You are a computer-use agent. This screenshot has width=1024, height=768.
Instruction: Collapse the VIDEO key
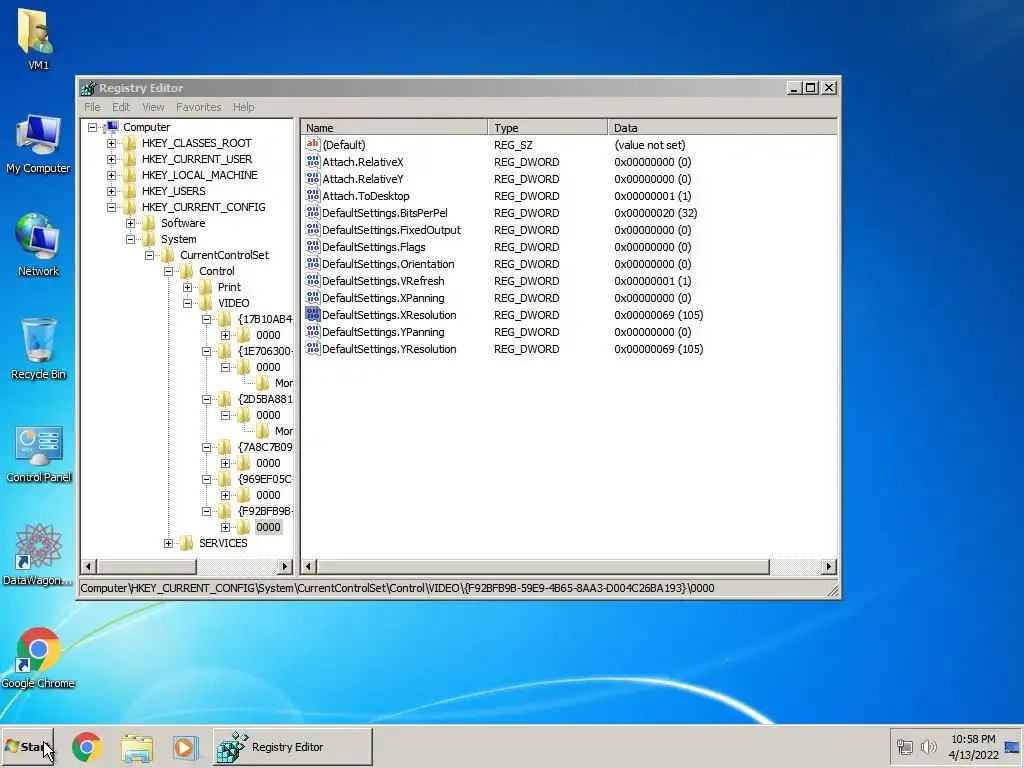187,303
